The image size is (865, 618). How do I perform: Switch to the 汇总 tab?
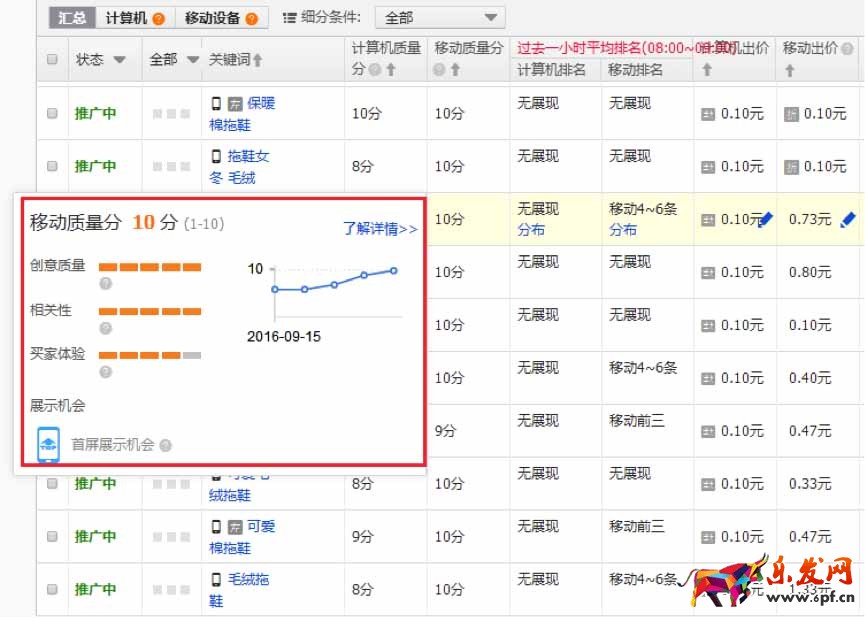click(x=70, y=16)
